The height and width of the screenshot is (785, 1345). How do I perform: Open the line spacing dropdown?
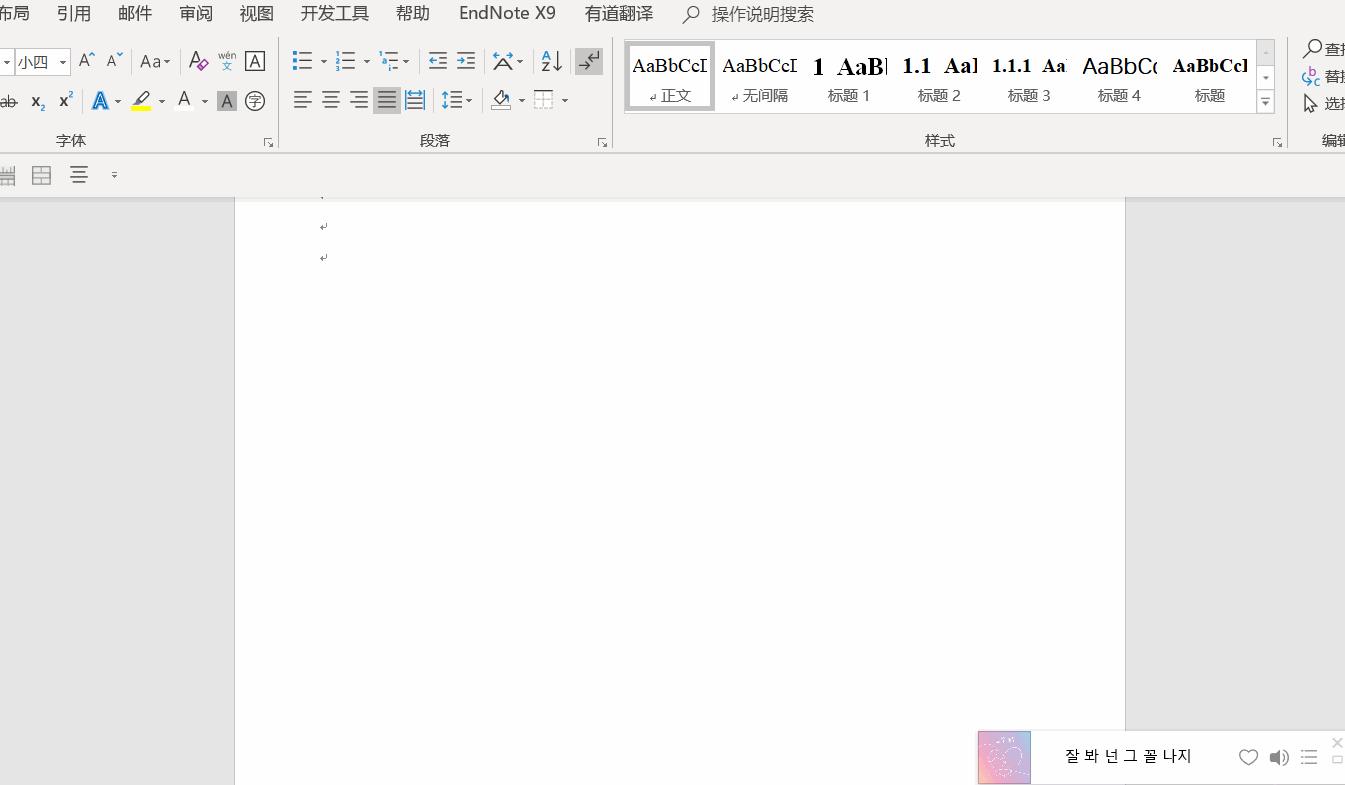(x=457, y=100)
